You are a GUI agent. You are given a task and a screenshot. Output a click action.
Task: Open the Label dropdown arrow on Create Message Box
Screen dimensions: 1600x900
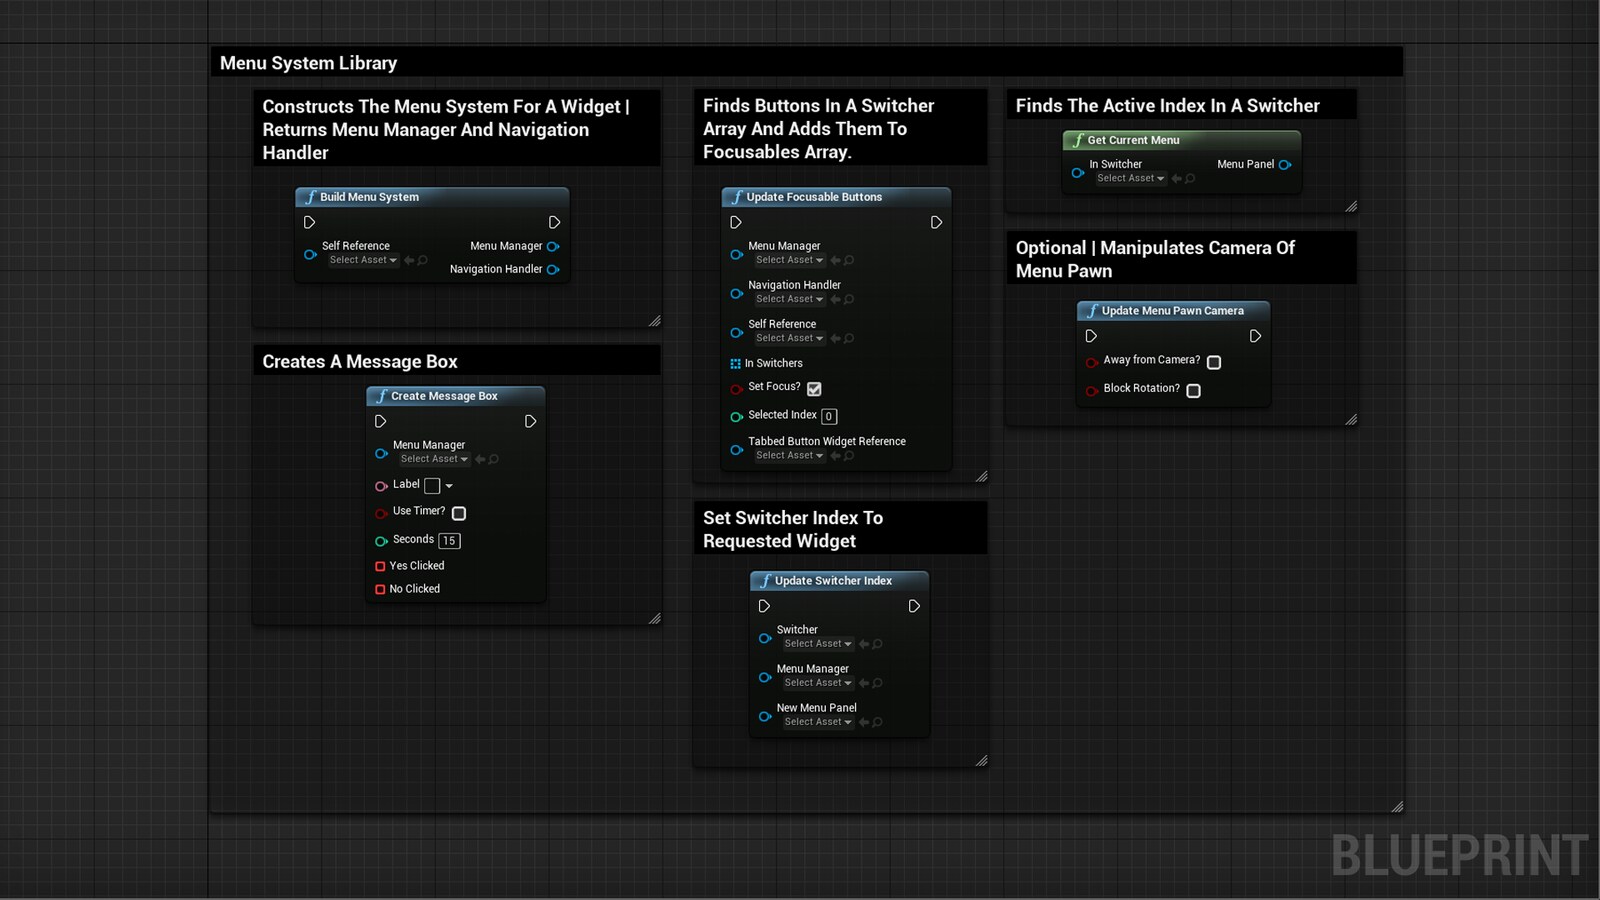click(x=449, y=486)
